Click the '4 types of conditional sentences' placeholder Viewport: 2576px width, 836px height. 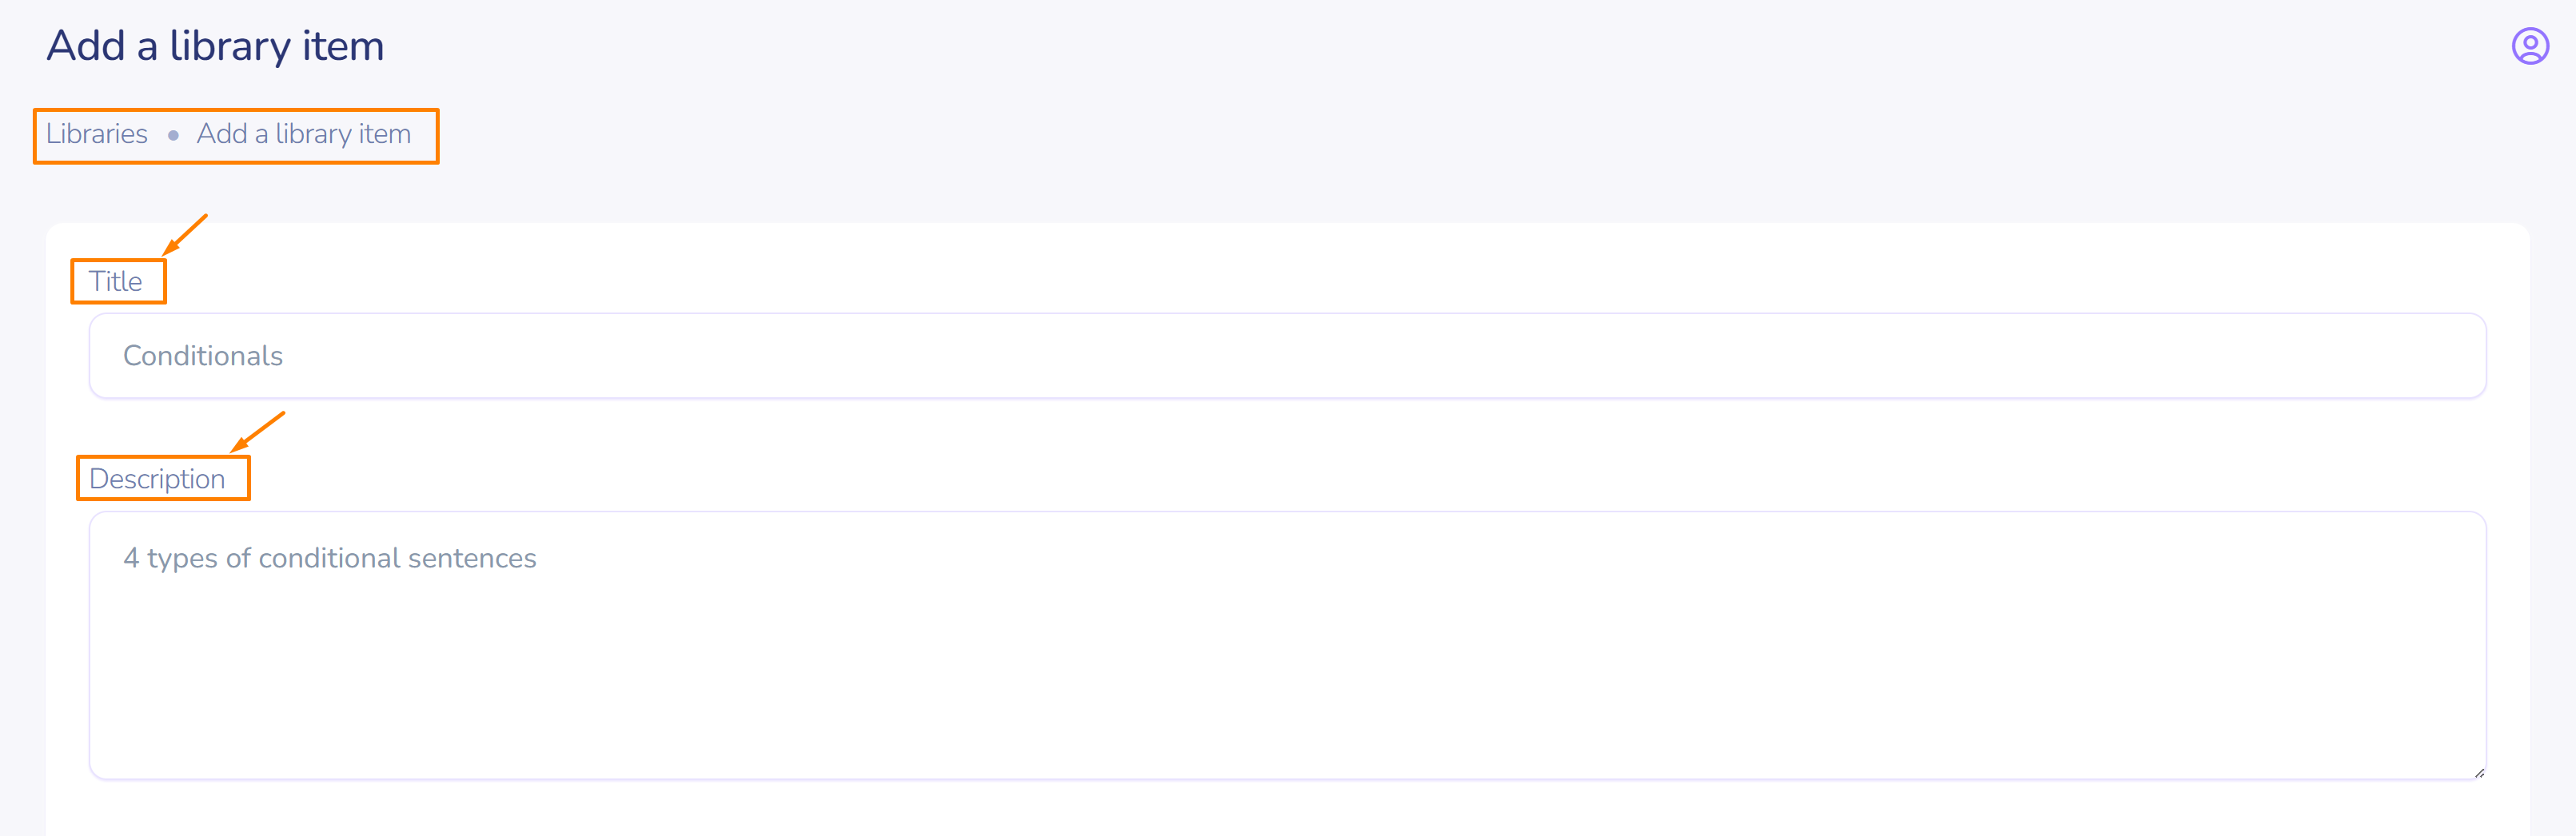[x=329, y=558]
